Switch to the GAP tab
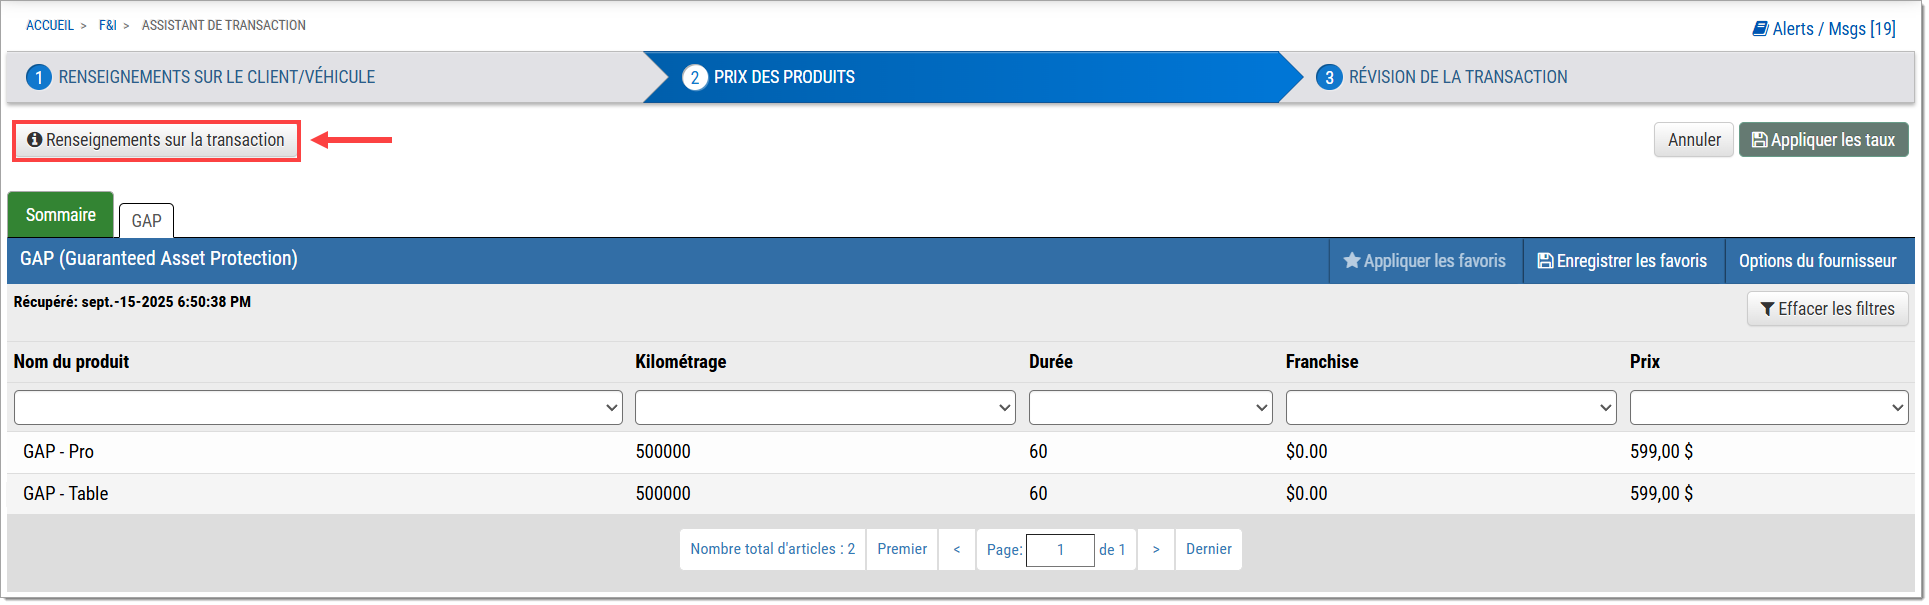Viewport: 1929px width, 605px height. pos(146,221)
